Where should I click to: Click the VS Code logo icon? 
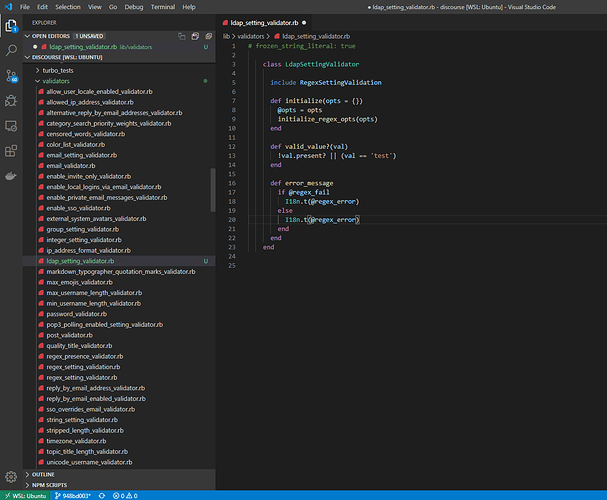point(8,7)
